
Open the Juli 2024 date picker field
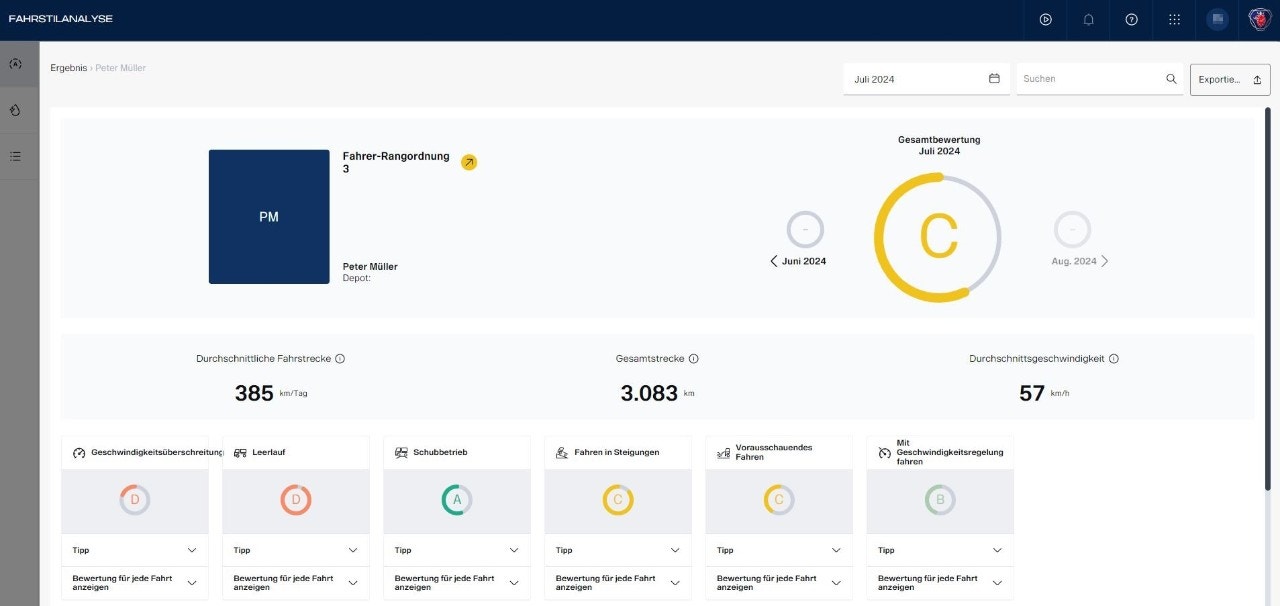pos(926,79)
